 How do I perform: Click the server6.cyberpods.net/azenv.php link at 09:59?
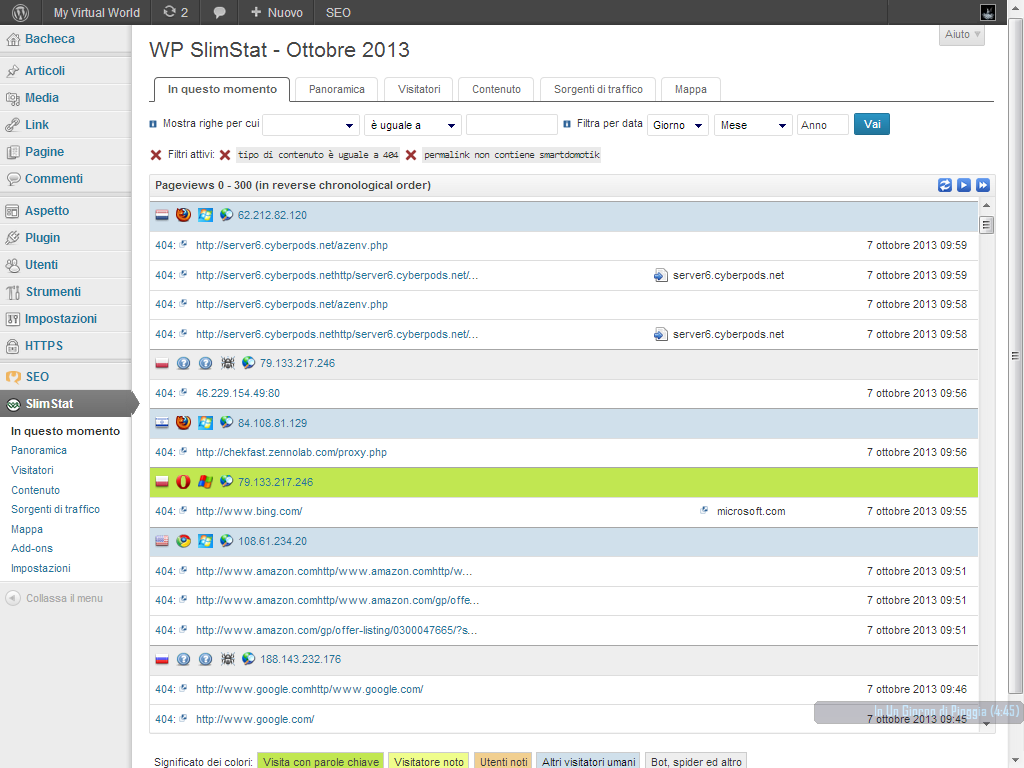[x=292, y=246]
